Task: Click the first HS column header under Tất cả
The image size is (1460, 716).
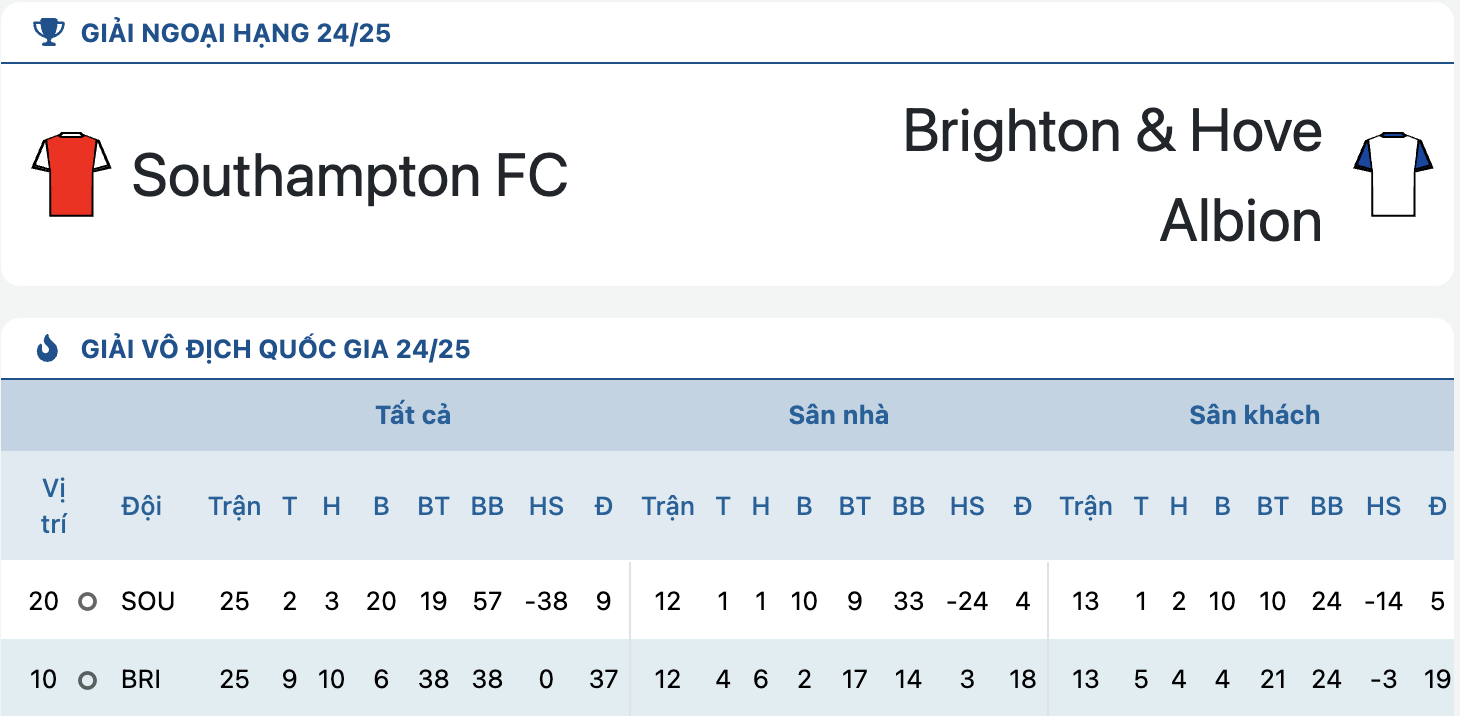Action: pos(546,506)
